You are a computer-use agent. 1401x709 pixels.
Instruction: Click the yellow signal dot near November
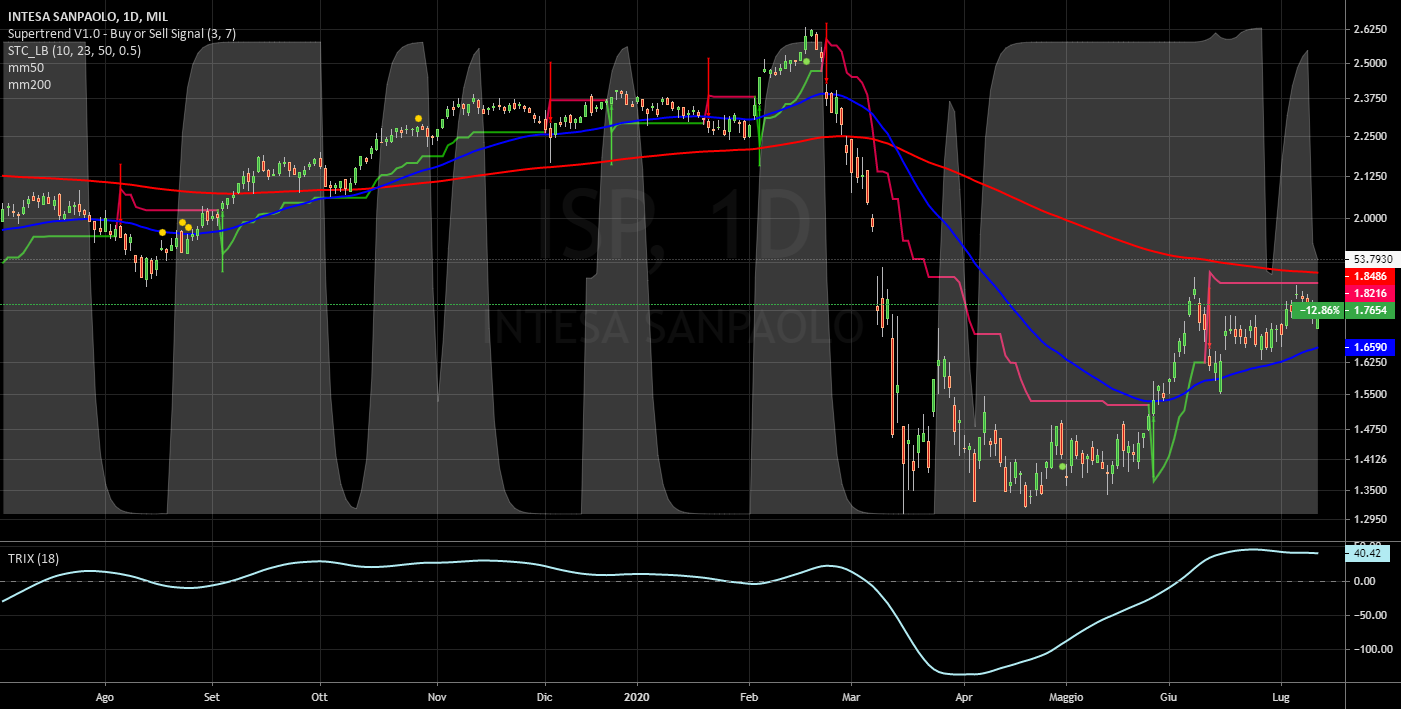click(x=418, y=118)
